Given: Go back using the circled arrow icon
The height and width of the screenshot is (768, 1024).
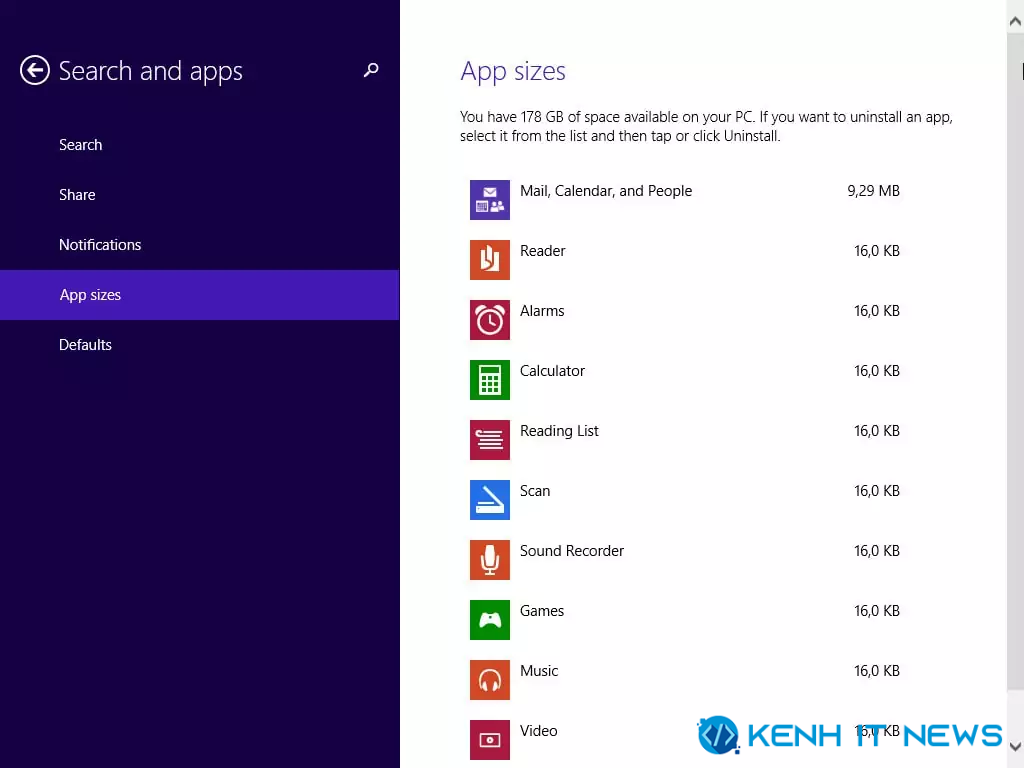Looking at the screenshot, I should (35, 71).
